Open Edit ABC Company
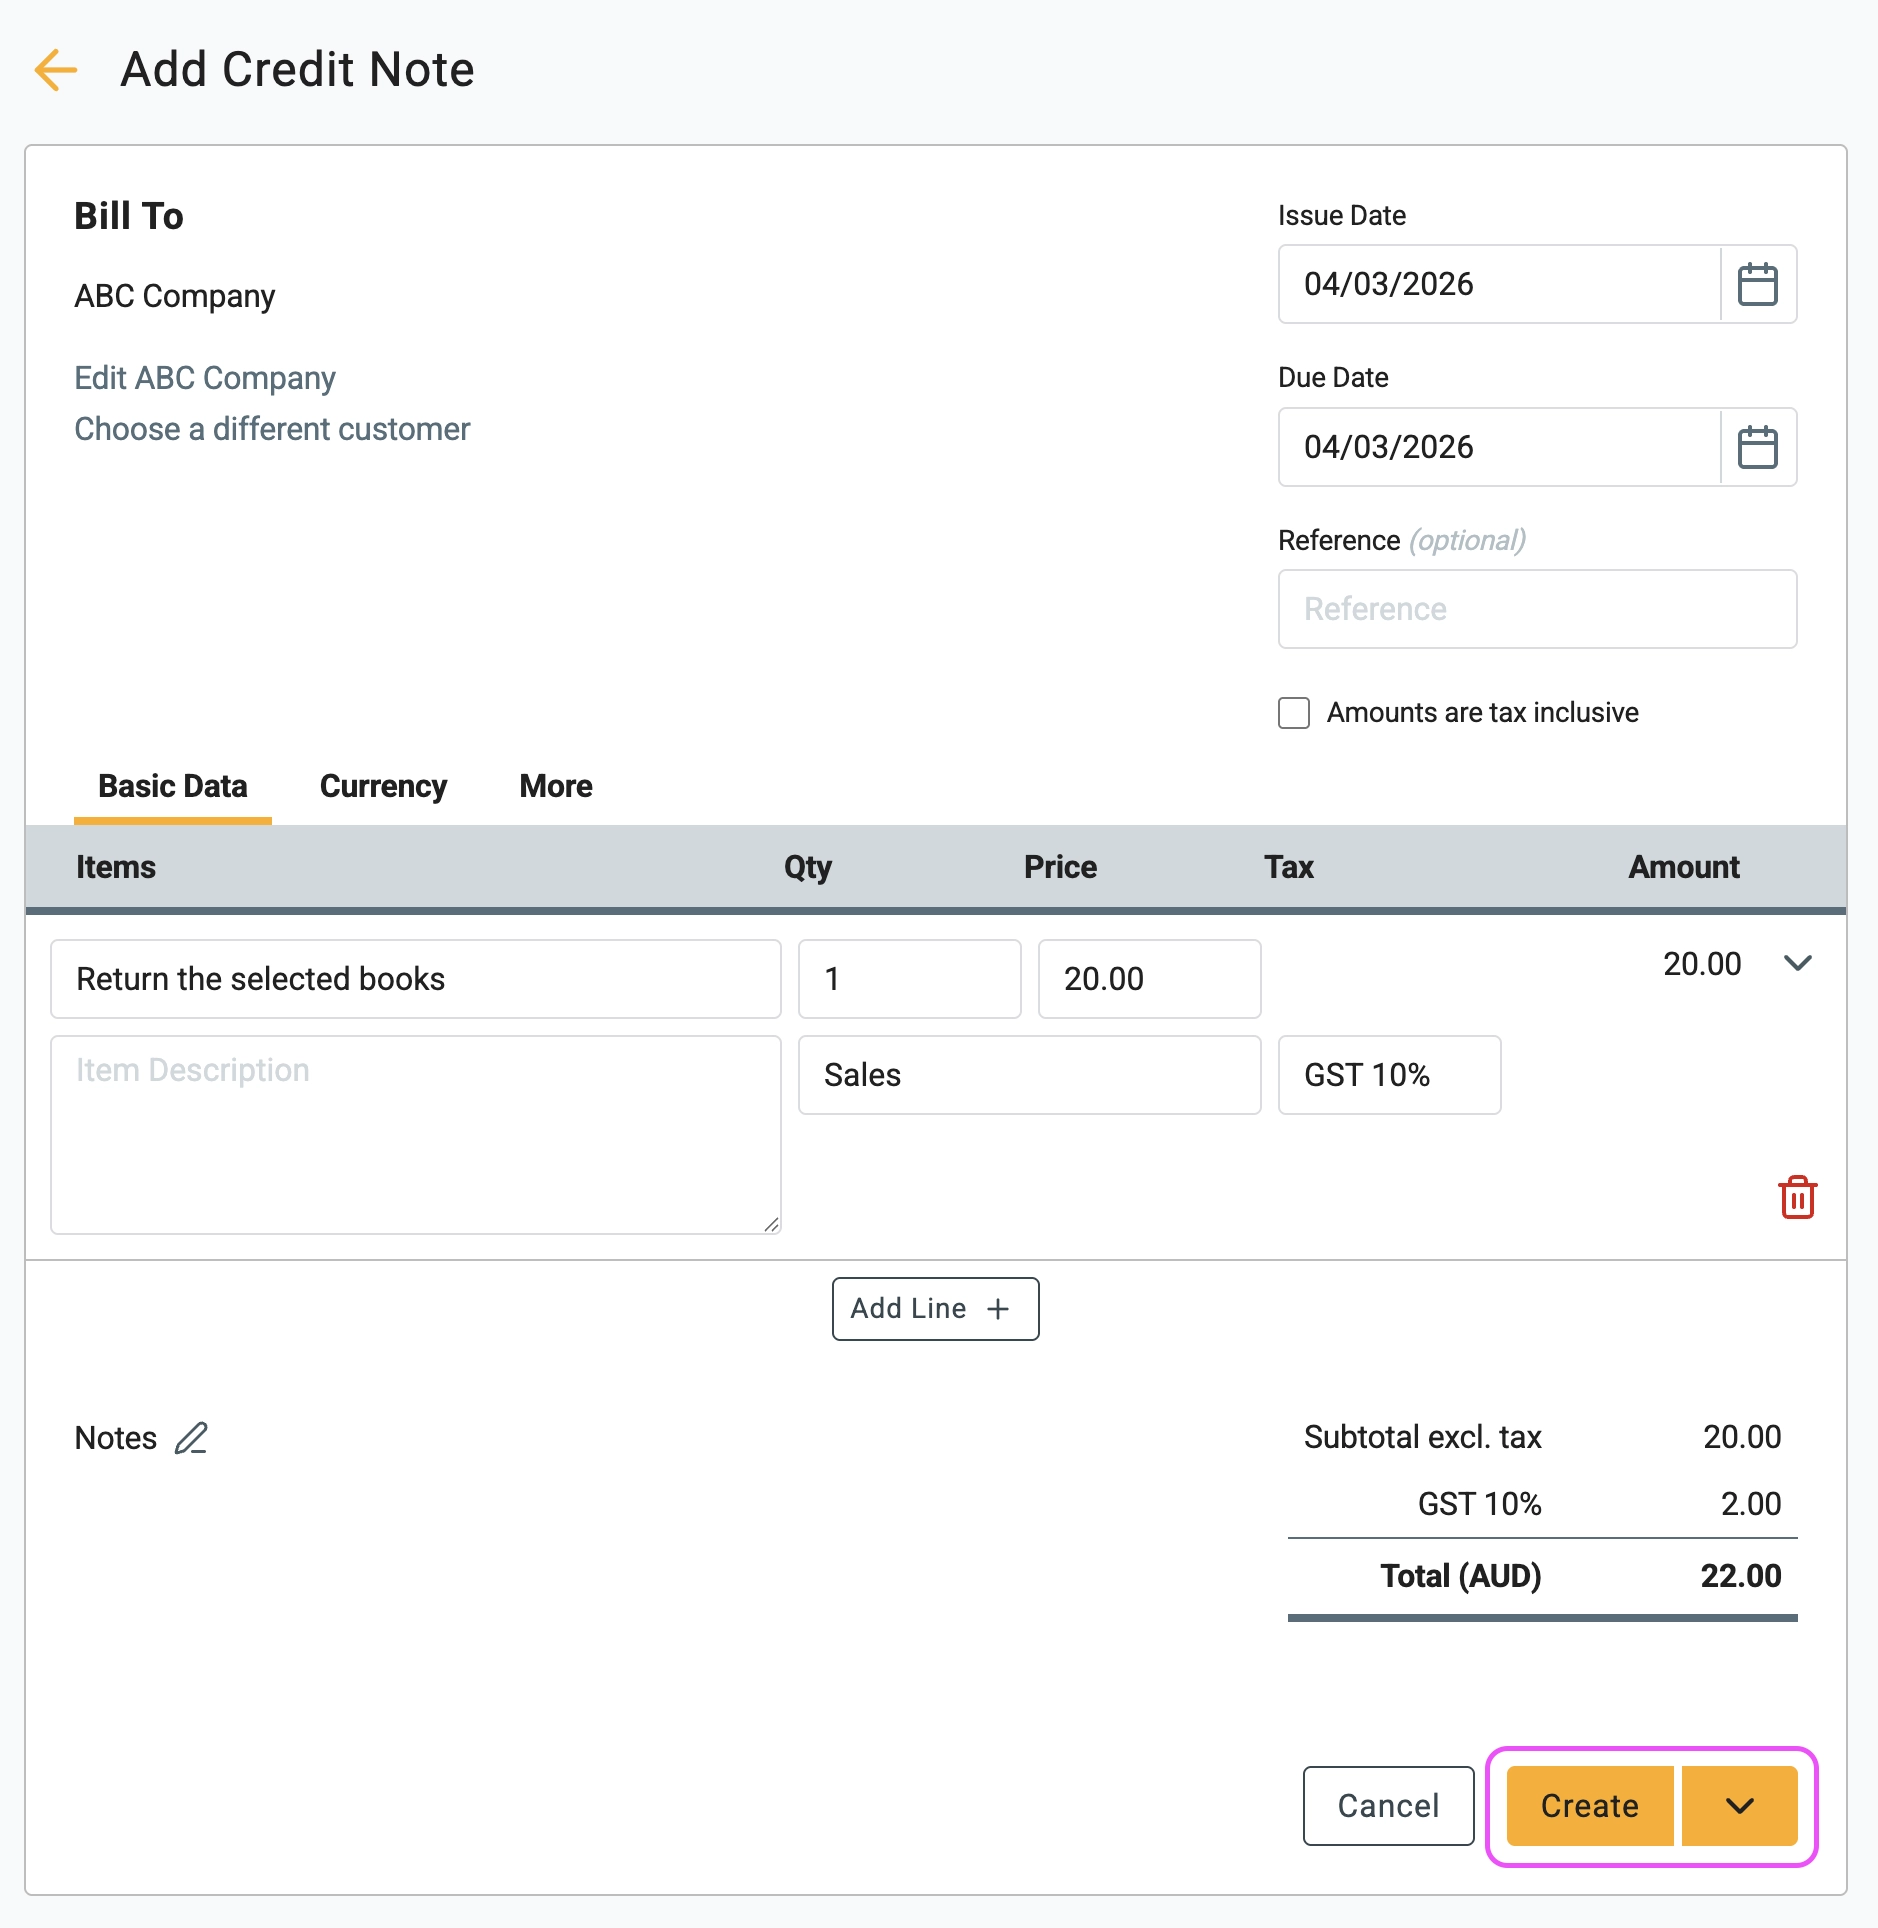The image size is (1878, 1928). pos(204,377)
